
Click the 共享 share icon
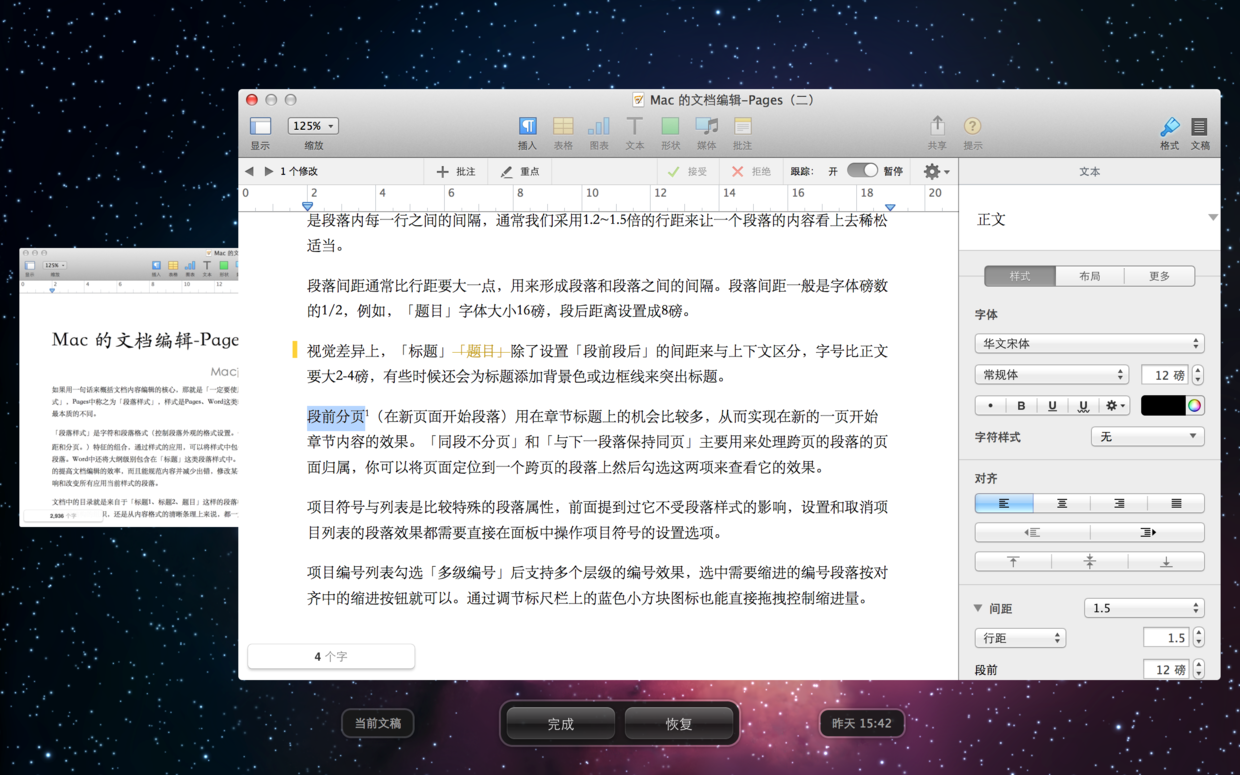[937, 125]
